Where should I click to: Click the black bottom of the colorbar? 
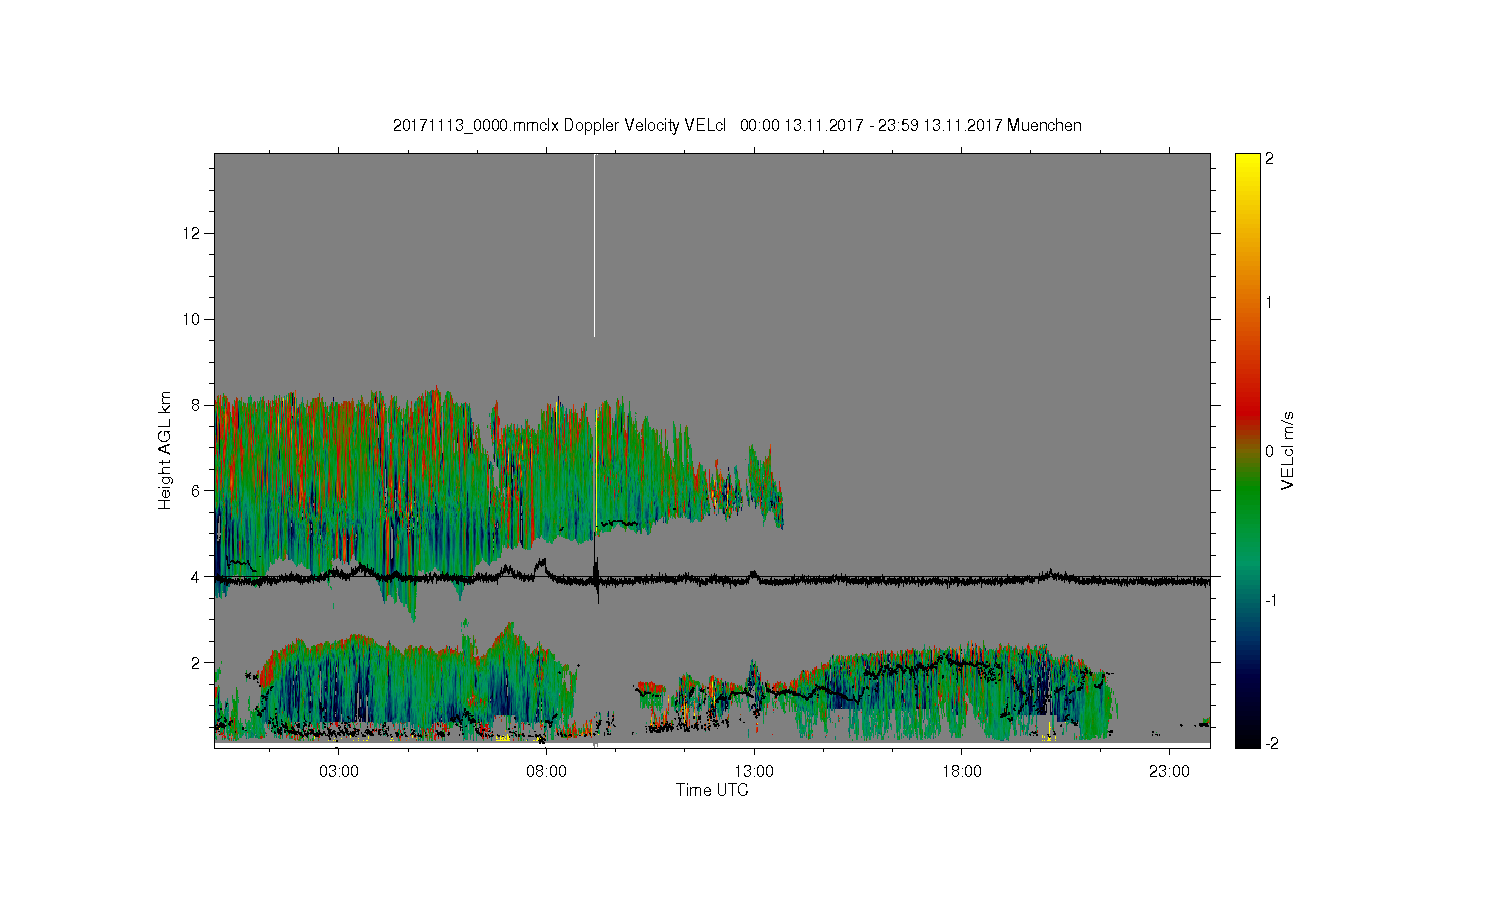tap(1247, 738)
